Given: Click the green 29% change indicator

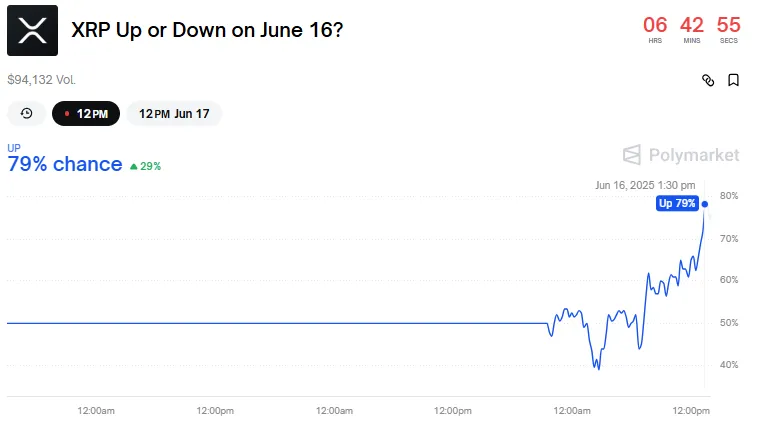Looking at the screenshot, I should pyautogui.click(x=146, y=166).
